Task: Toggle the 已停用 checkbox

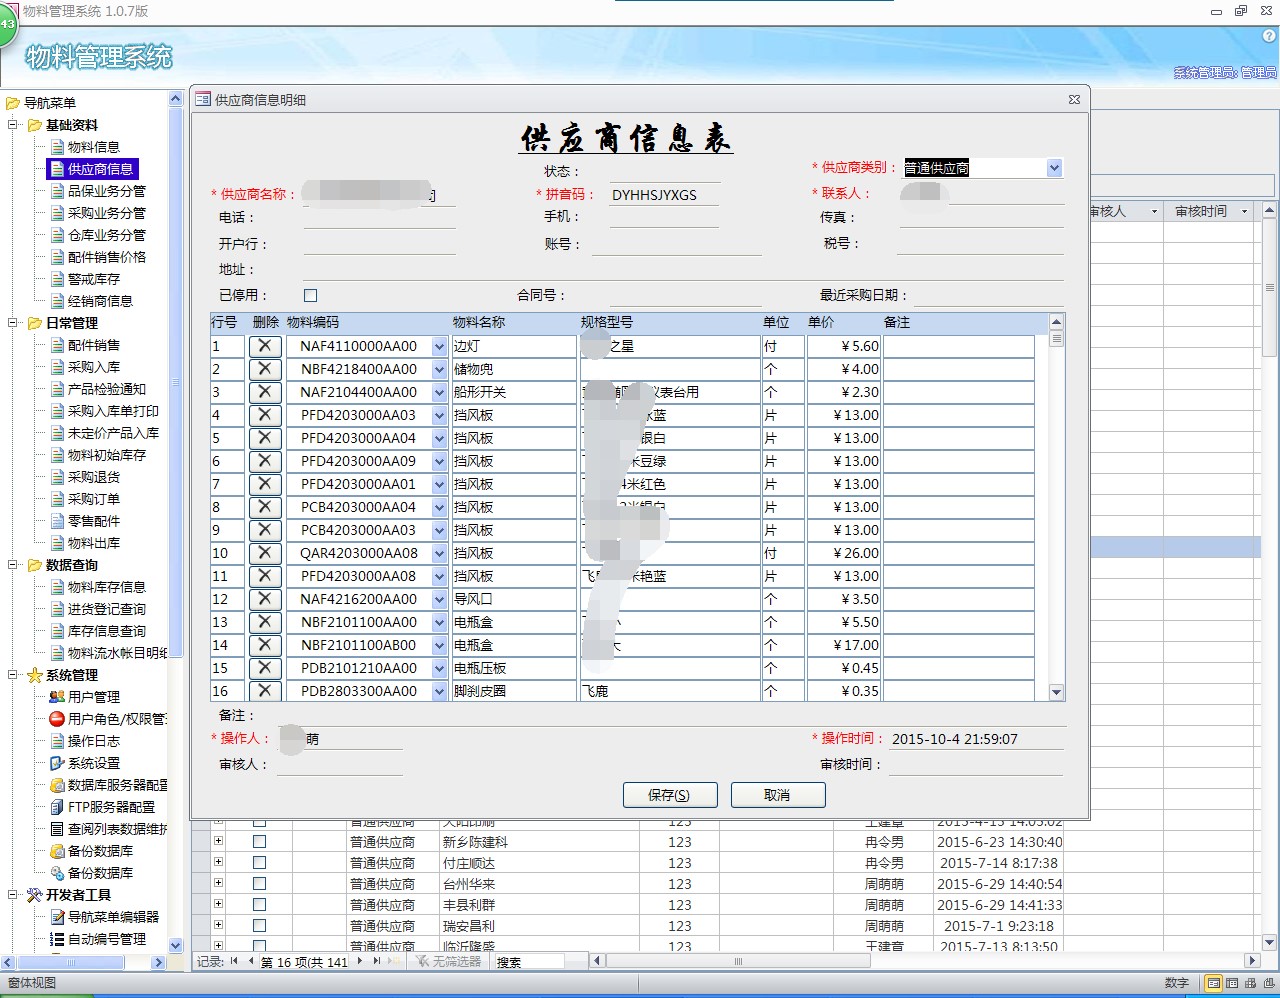Action: tap(310, 295)
